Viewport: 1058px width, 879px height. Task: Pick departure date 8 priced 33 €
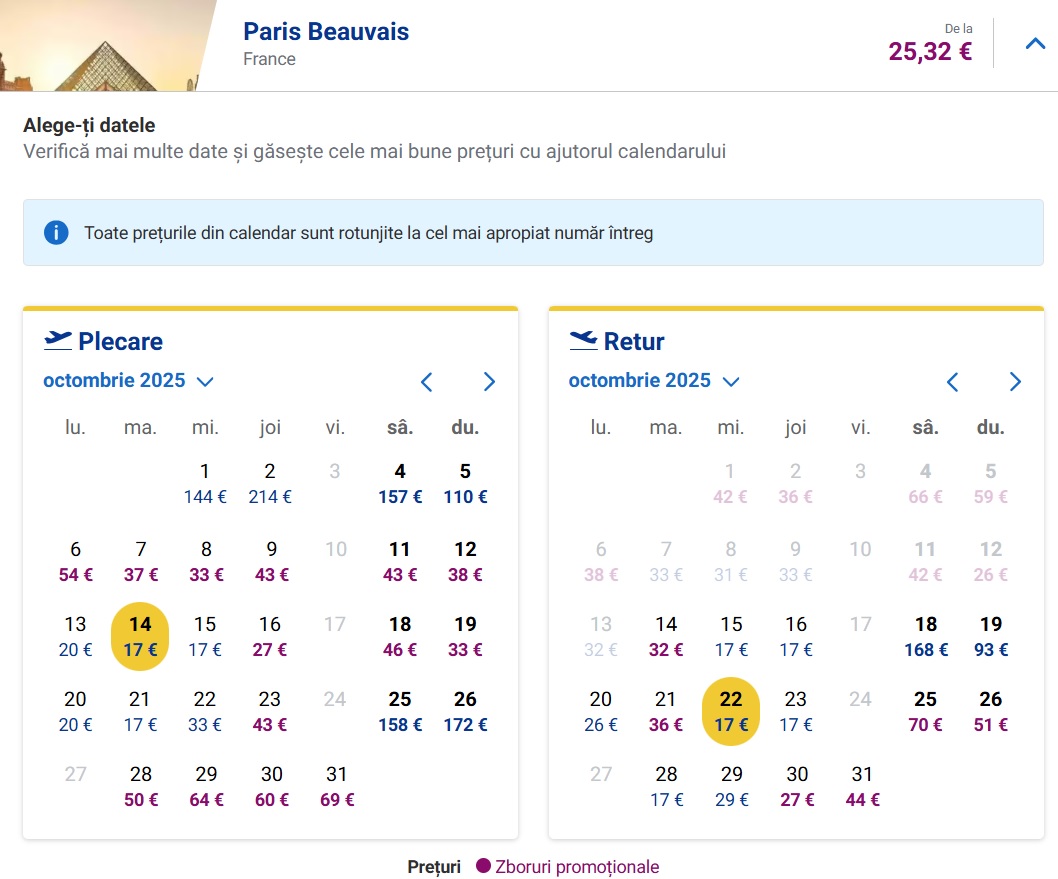[x=205, y=561]
